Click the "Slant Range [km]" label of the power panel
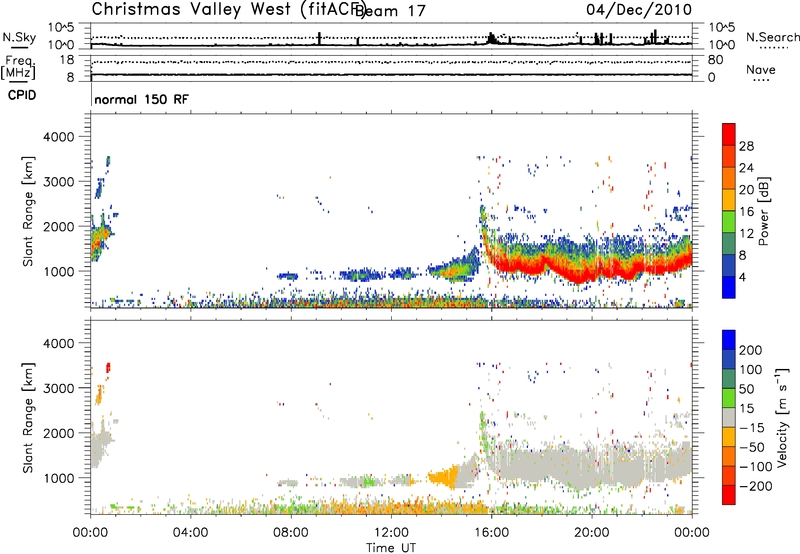Screen dimensions: 800x554 coord(28,211)
